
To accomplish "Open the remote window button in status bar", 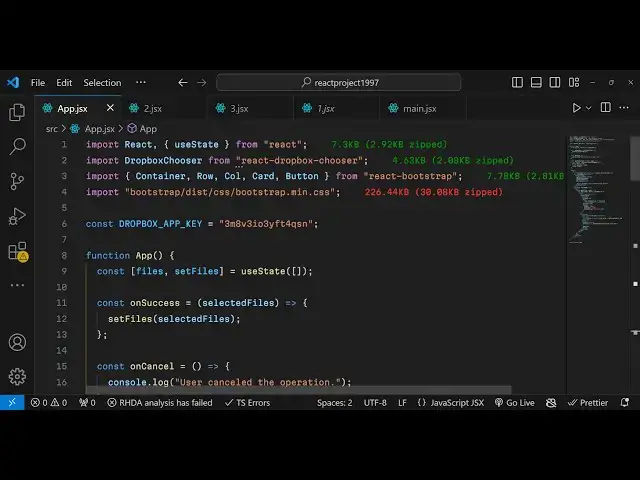I will pyautogui.click(x=12, y=402).
